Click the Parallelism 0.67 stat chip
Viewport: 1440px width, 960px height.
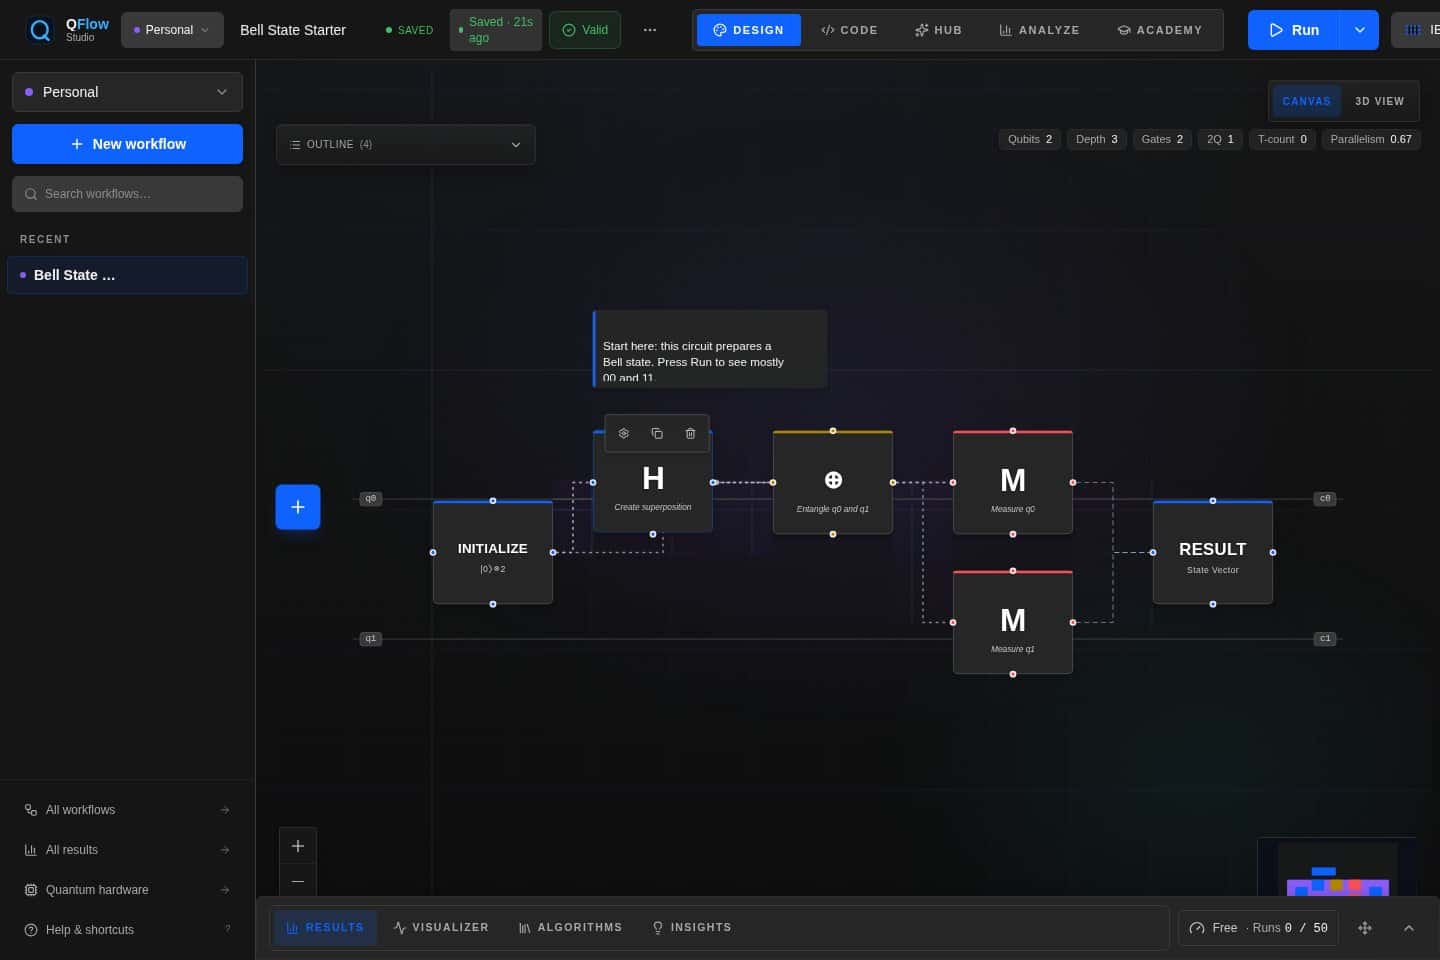pos(1371,139)
